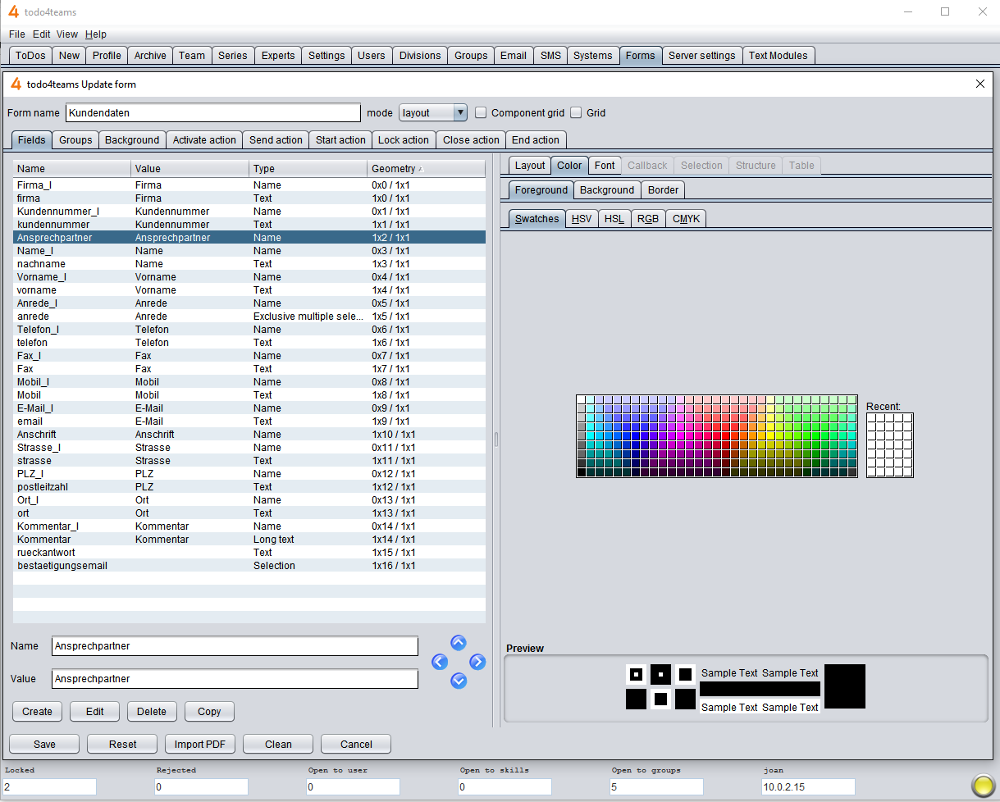Click the Form name input field
The height and width of the screenshot is (802, 1000).
coord(213,113)
